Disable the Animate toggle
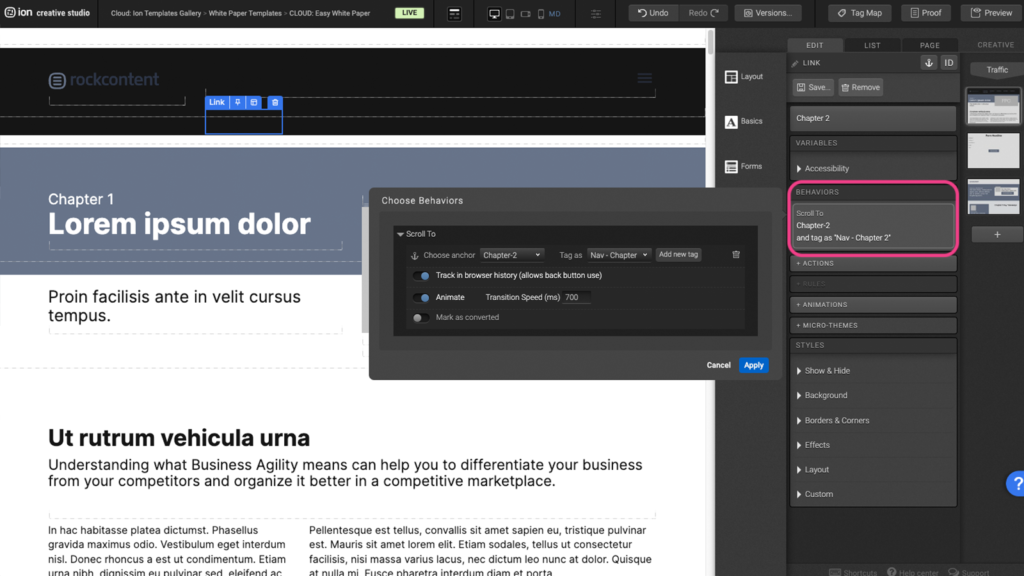Image resolution: width=1024 pixels, height=576 pixels. coord(421,297)
